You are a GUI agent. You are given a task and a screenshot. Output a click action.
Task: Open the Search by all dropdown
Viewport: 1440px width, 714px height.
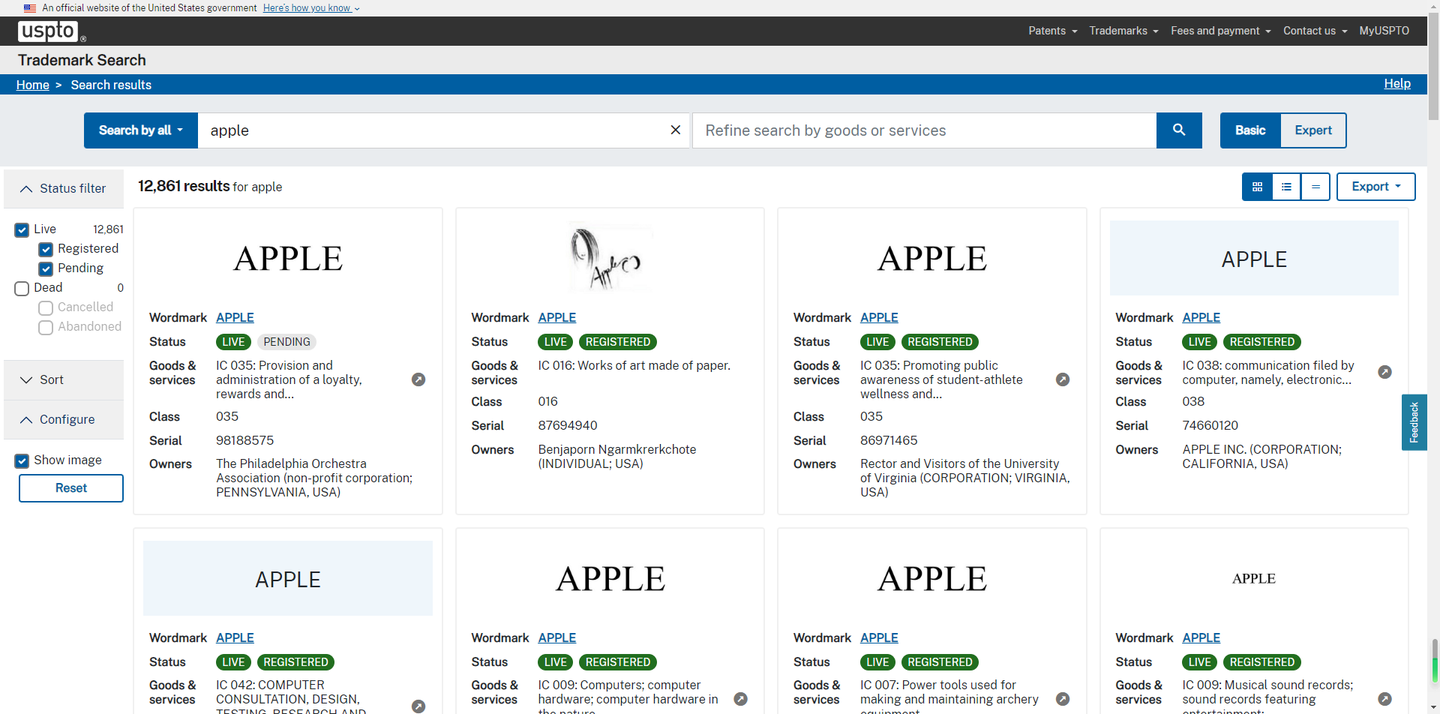141,130
